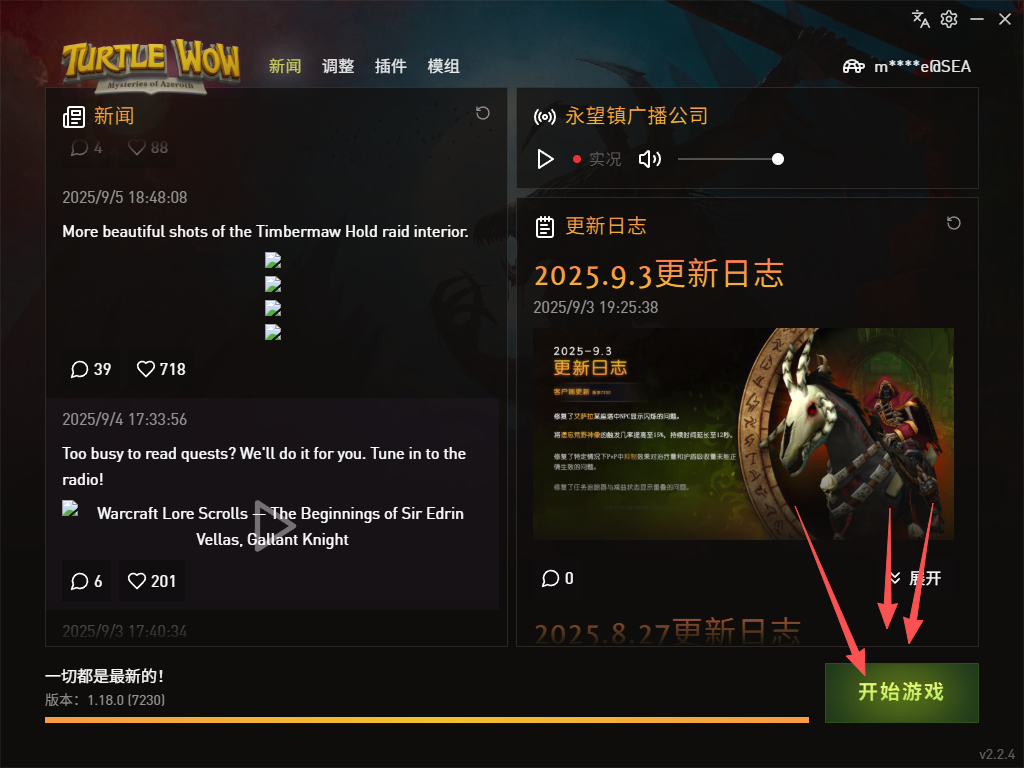The width and height of the screenshot is (1024, 768).
Task: Like the radio post with 201 hearts
Action: pos(152,581)
